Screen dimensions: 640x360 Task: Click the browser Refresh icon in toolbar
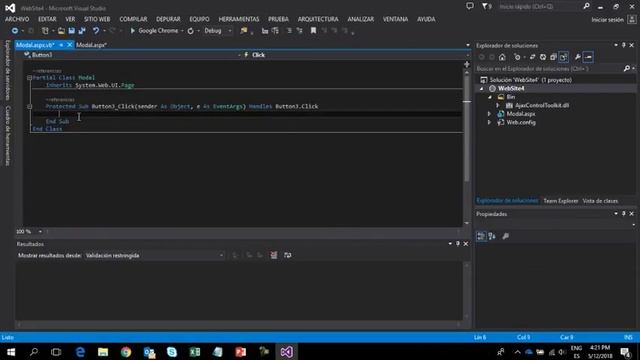[x=191, y=31]
